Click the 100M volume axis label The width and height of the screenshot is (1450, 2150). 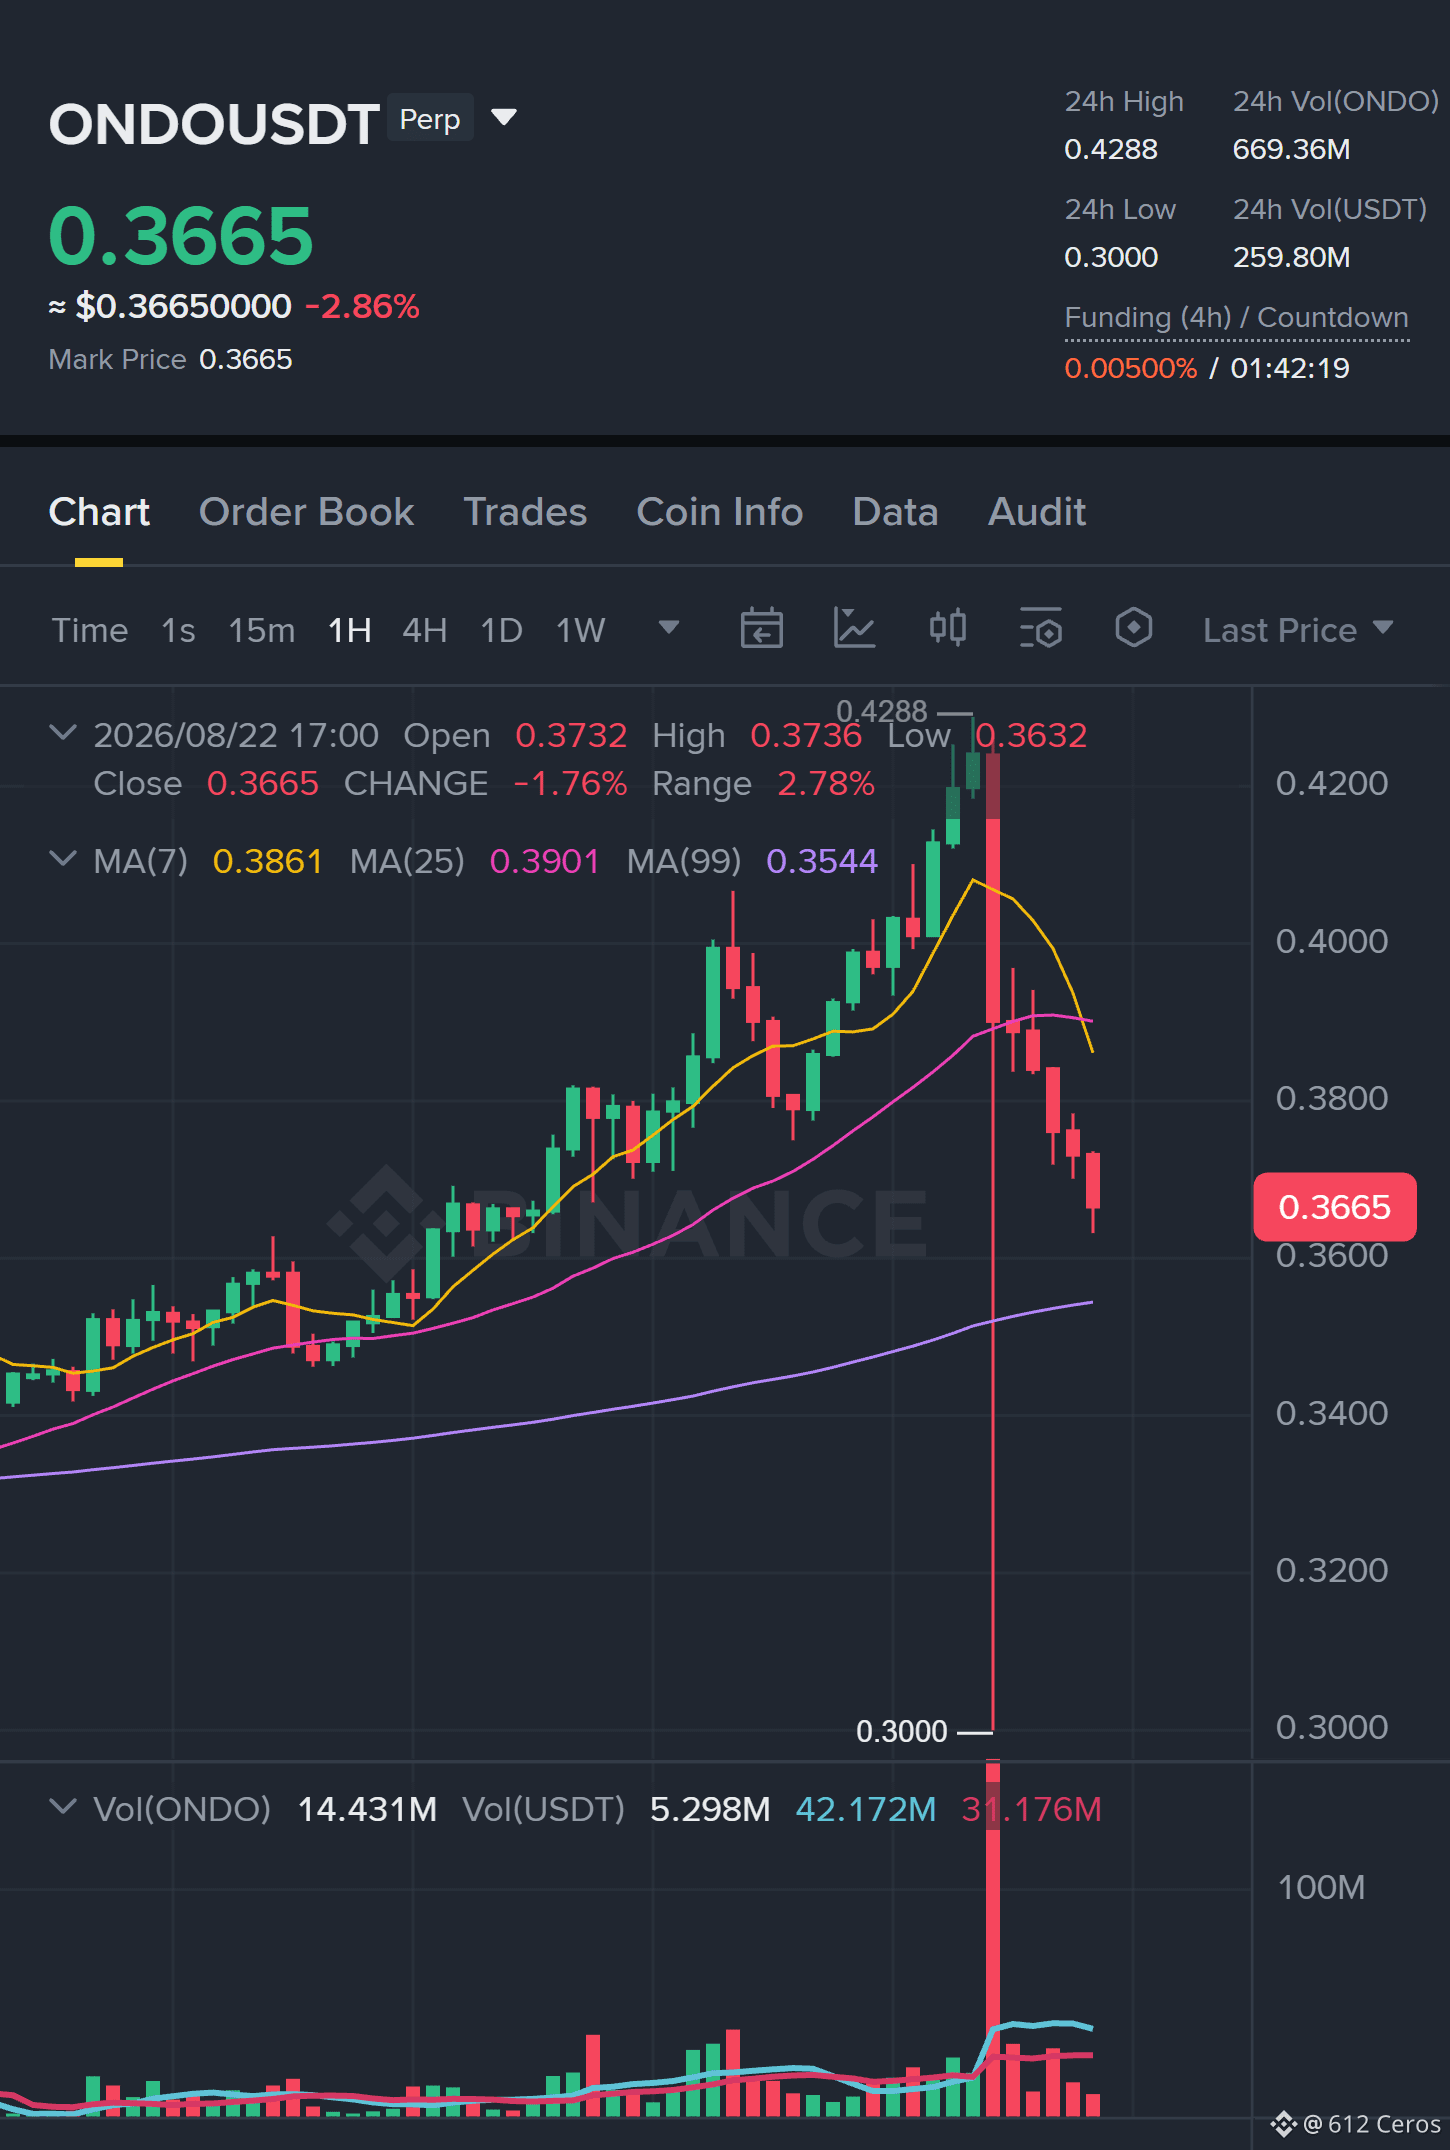(1321, 1887)
